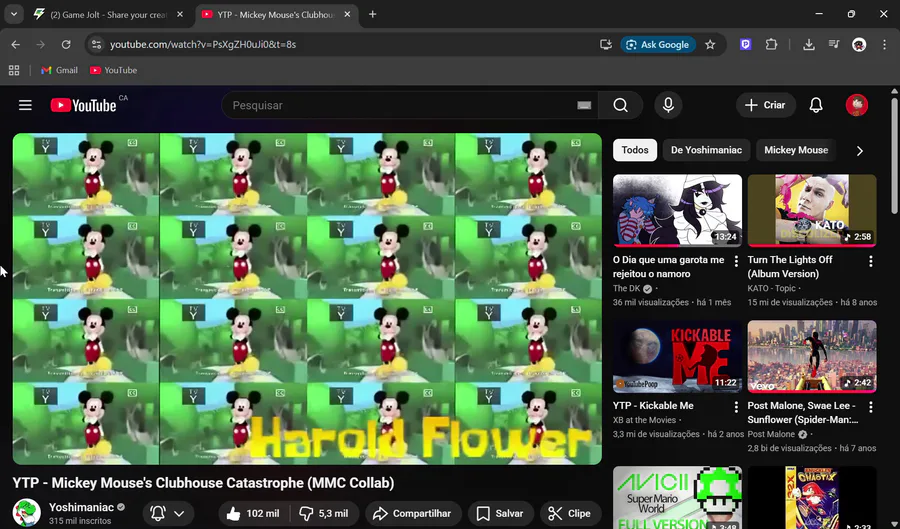Screen dimensions: 900x529
Task: Select the De Yoshimaniac filter chip
Action: click(x=706, y=150)
